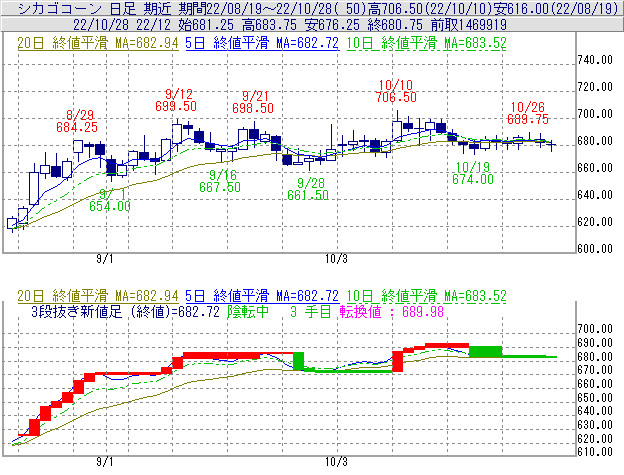
Task: Click '20日 終値平滑 MA=682.94' legend in upper chart
Action: pos(98,43)
